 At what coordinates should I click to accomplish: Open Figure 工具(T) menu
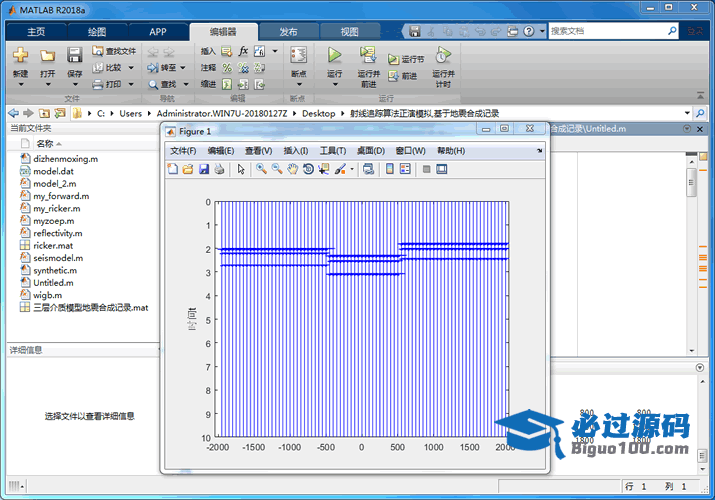pos(332,151)
